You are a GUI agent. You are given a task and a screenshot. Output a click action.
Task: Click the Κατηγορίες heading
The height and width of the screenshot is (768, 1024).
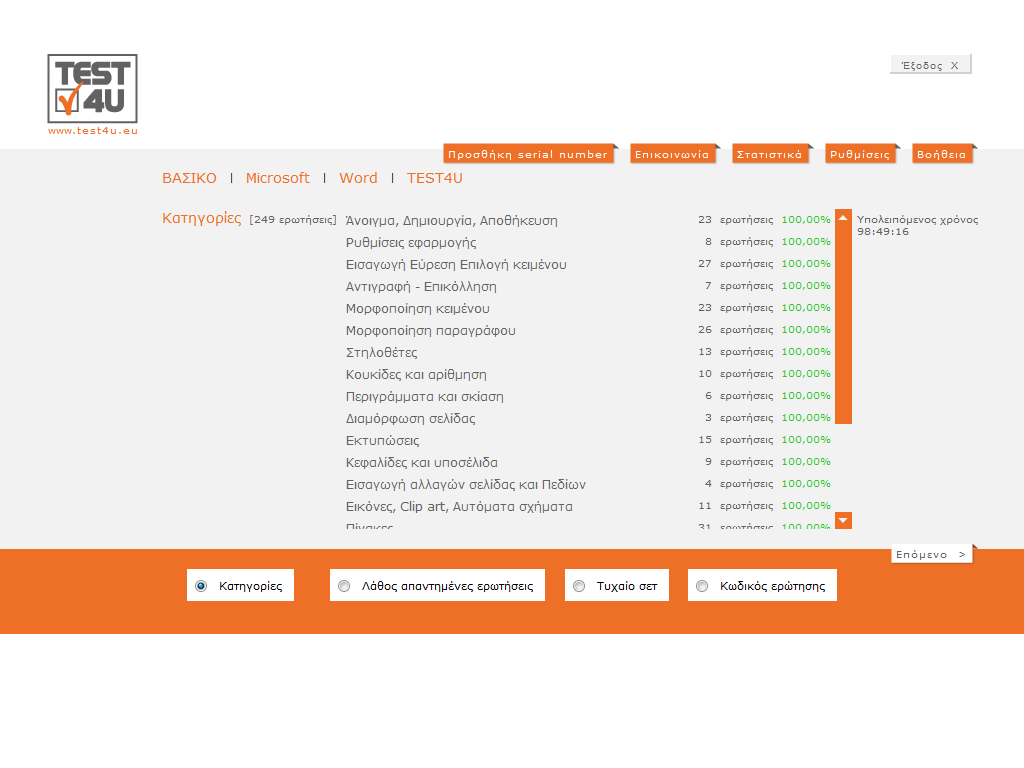tap(201, 218)
